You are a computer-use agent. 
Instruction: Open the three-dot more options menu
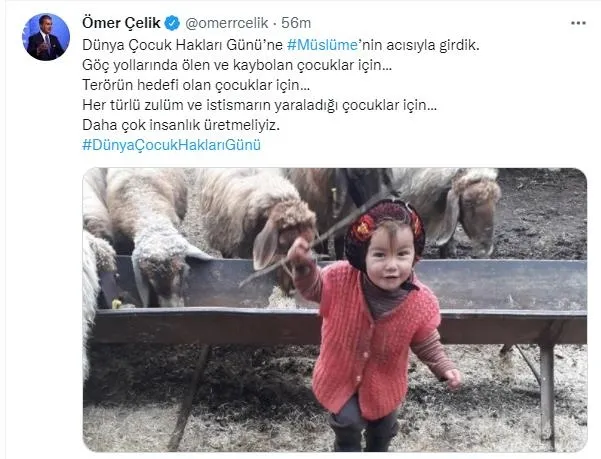tap(578, 23)
